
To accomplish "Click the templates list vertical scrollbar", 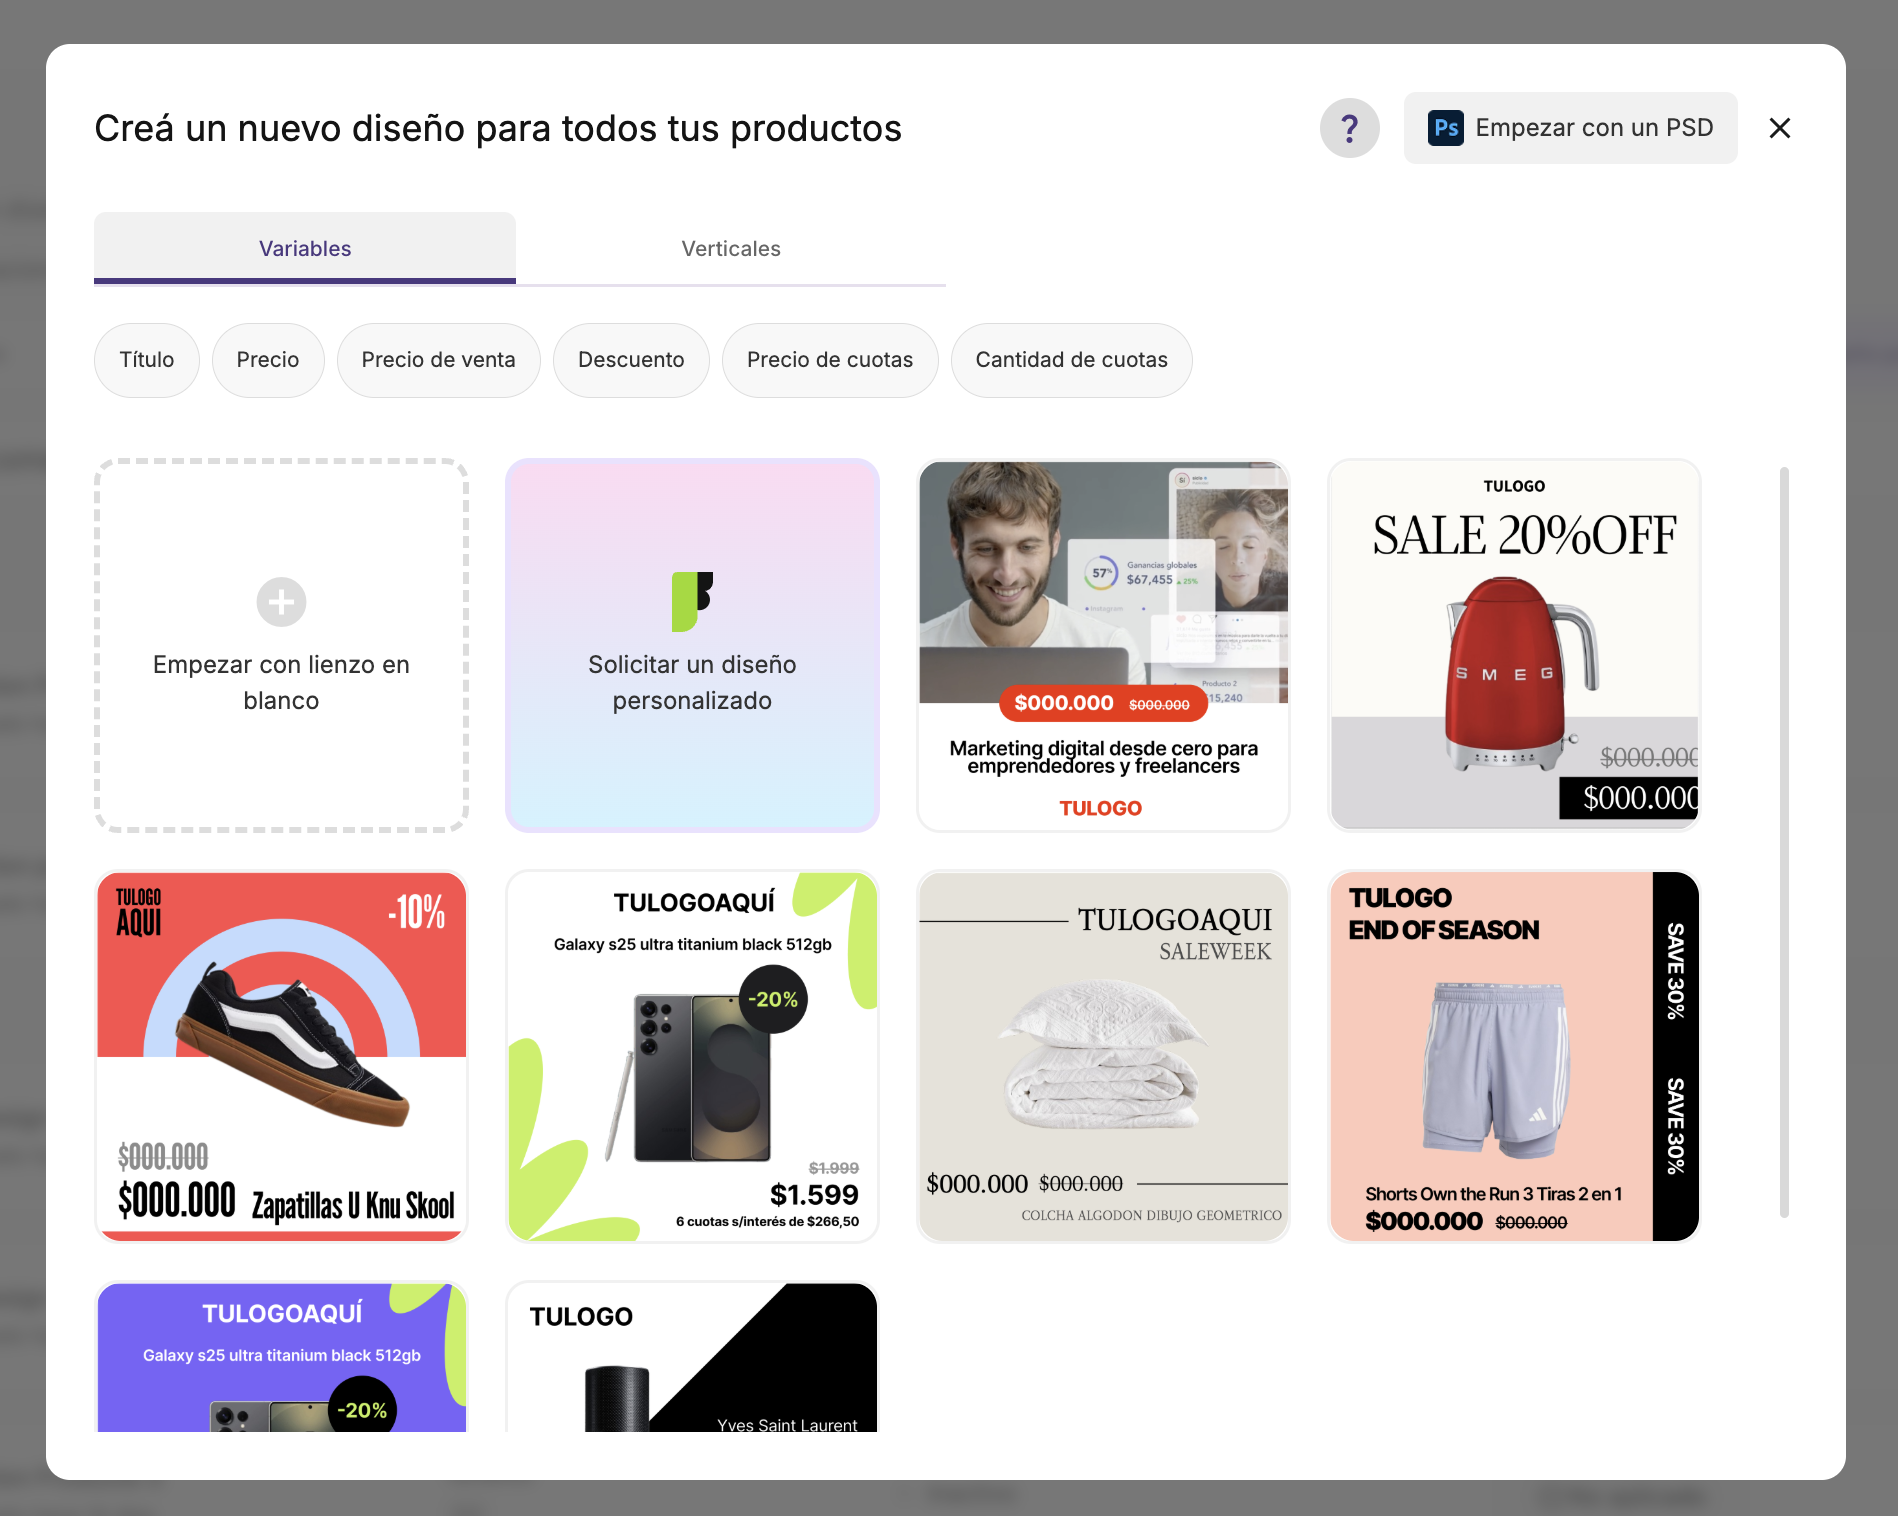I will pyautogui.click(x=1784, y=842).
